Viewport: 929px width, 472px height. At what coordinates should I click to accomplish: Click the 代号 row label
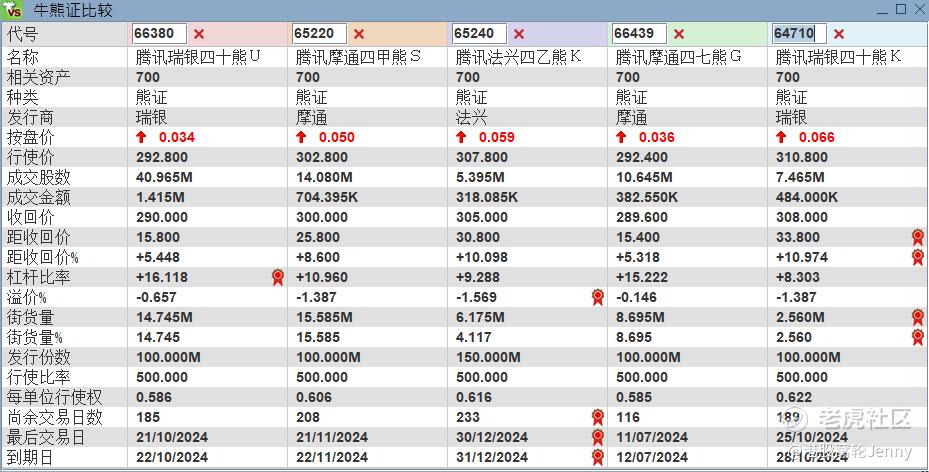[x=23, y=34]
